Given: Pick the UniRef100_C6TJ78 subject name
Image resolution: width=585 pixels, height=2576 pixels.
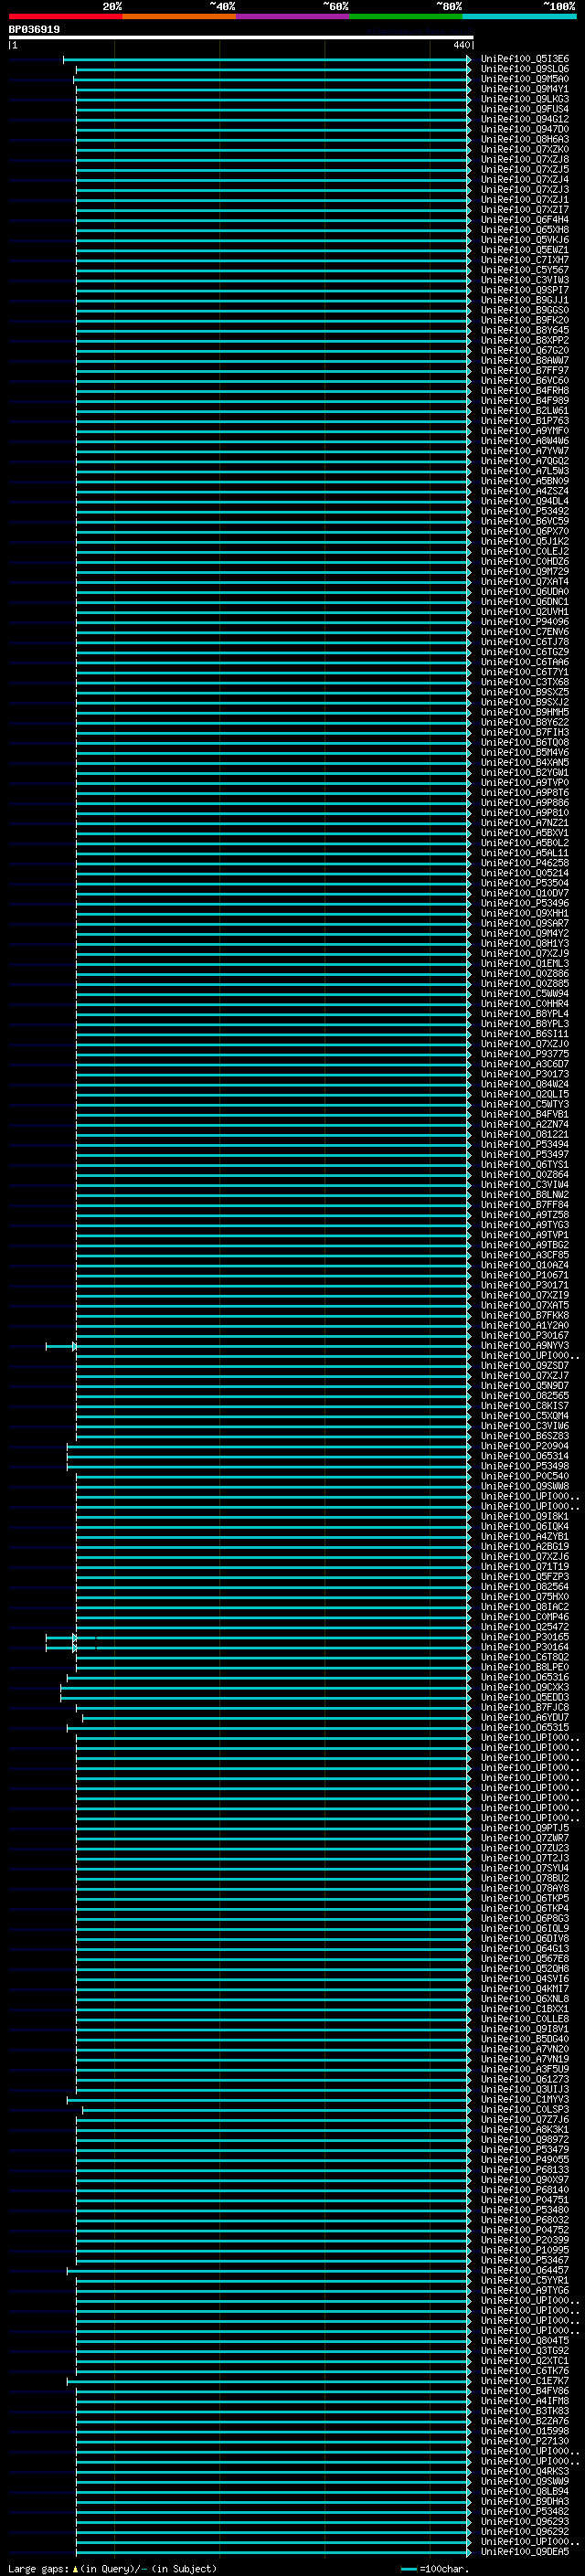Looking at the screenshot, I should click(525, 642).
